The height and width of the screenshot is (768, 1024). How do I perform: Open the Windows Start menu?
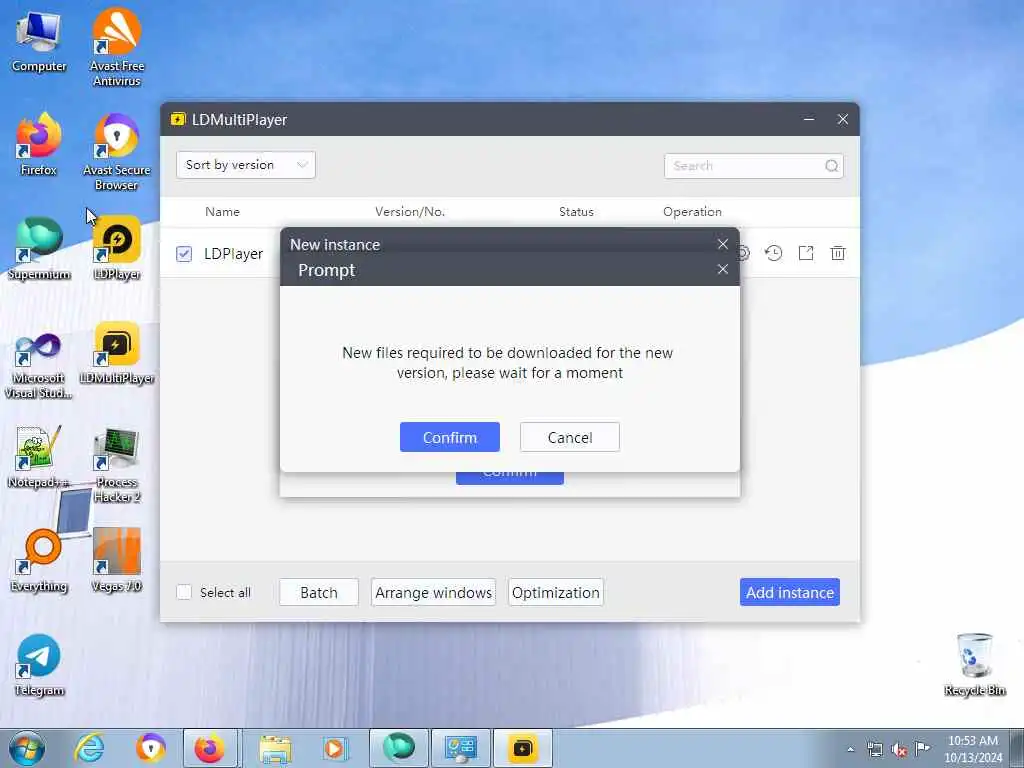27,748
